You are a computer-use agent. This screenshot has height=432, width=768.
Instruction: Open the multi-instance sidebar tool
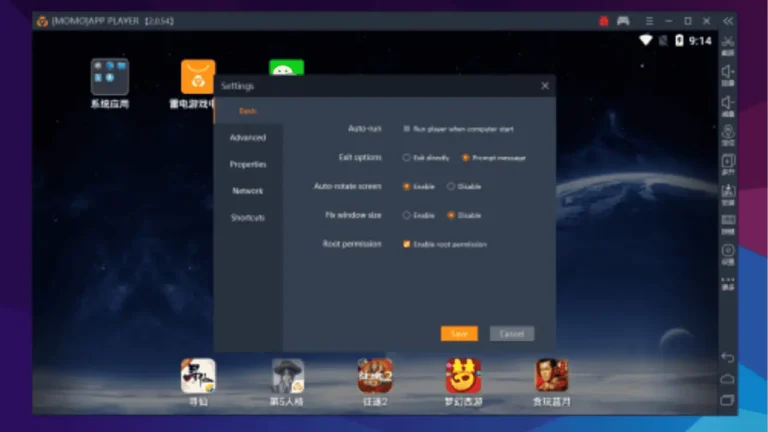coord(728,162)
